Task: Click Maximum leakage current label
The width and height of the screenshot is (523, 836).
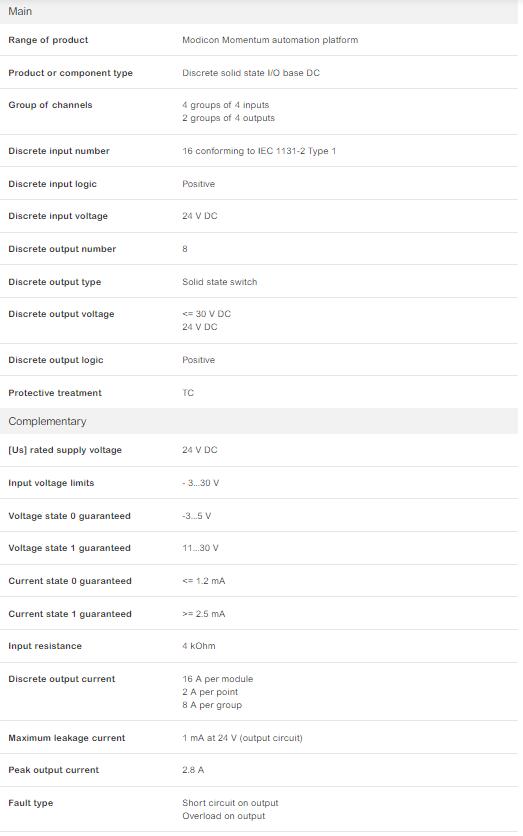Action: (67, 738)
